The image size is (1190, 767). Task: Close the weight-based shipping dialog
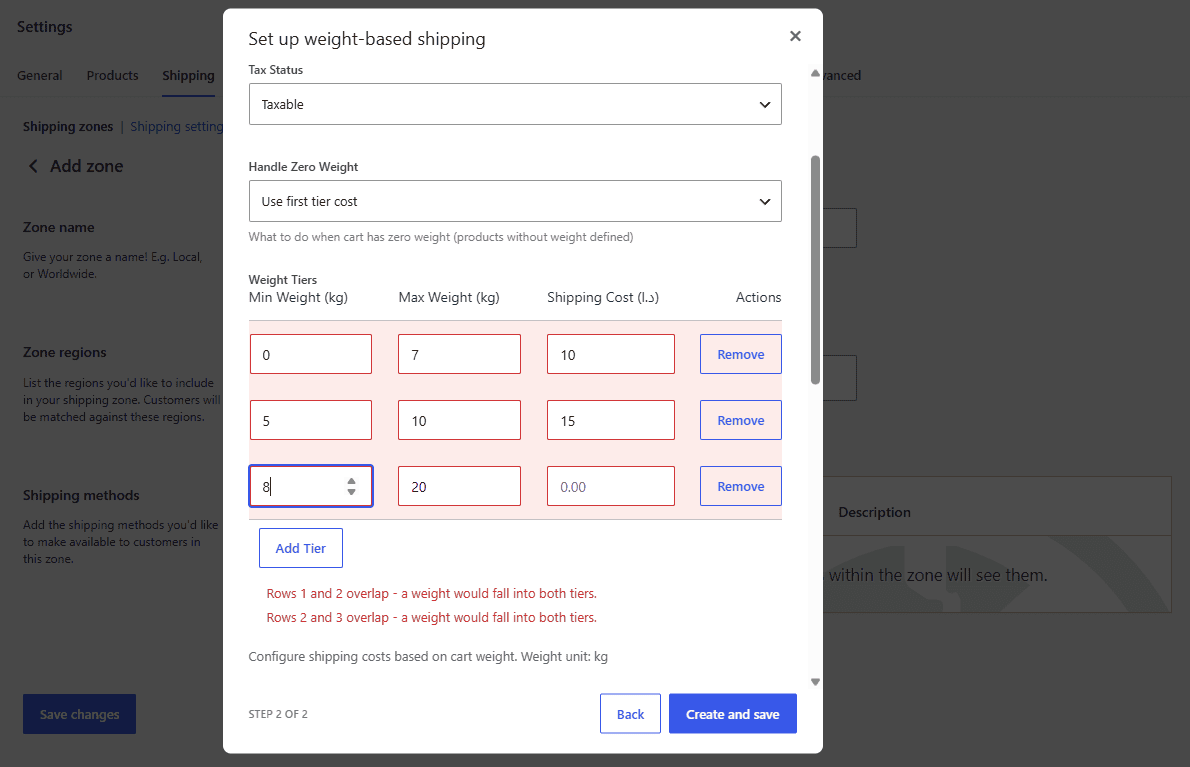(x=795, y=36)
